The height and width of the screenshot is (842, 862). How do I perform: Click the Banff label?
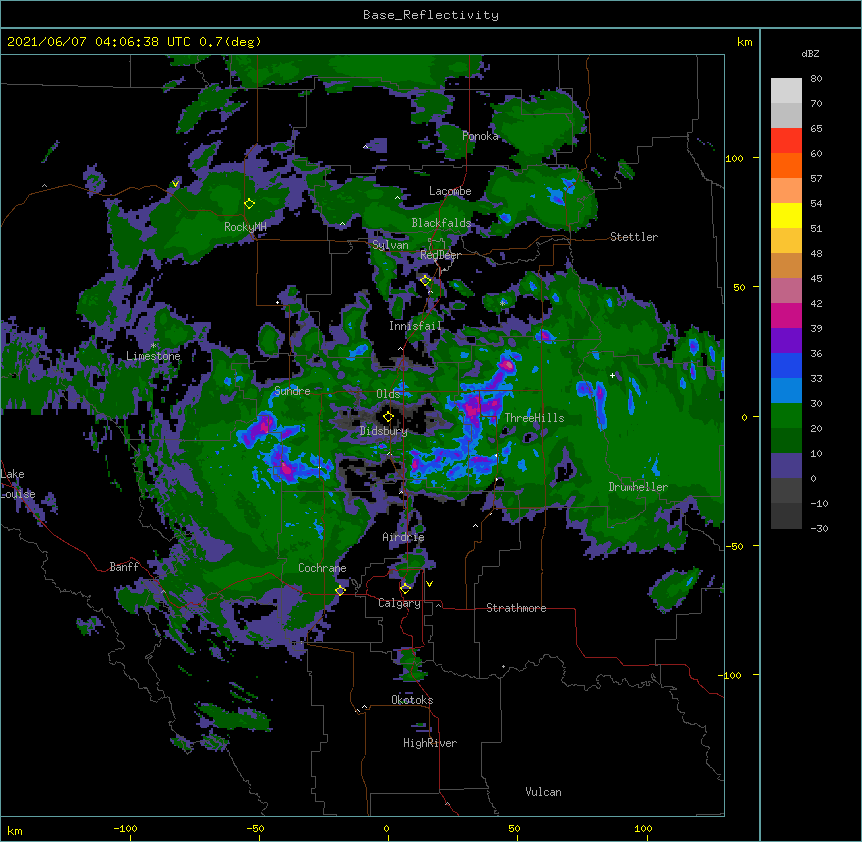[124, 567]
